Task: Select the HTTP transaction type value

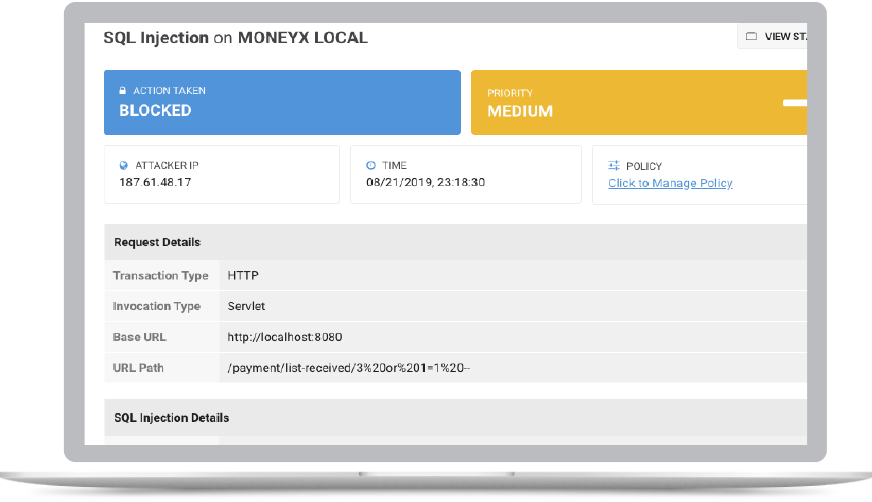Action: click(243, 276)
